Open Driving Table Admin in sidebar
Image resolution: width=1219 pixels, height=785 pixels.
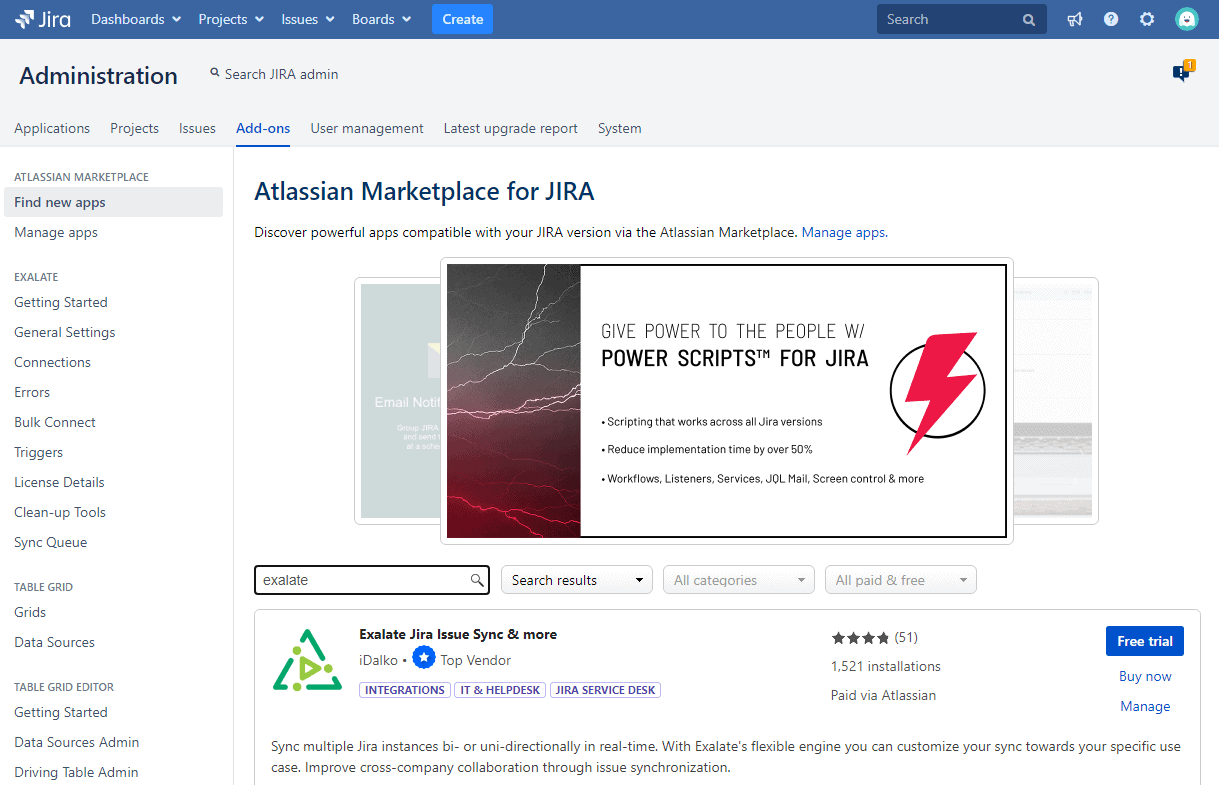pyautogui.click(x=76, y=772)
